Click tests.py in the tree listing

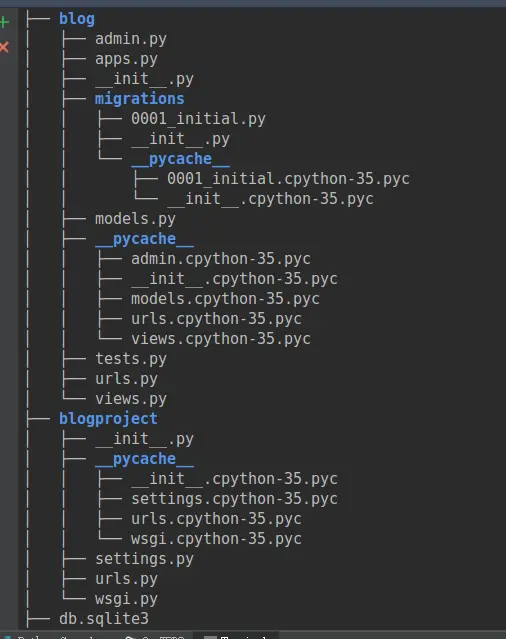131,359
